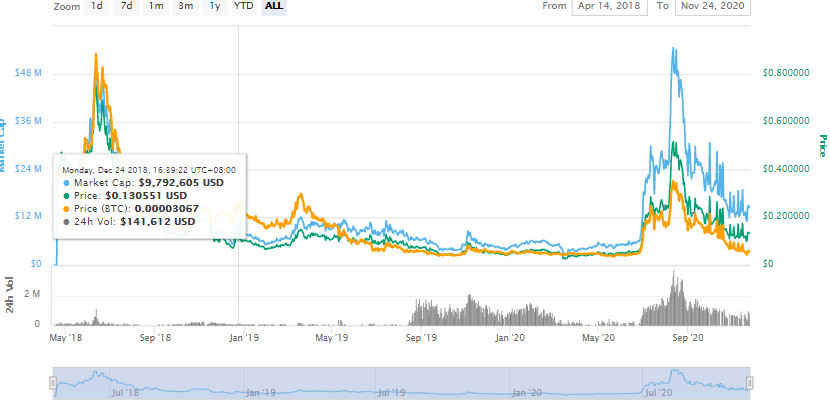Viewport: 830px width, 400px height.
Task: Click the $24 M market cap axis label
Action: [29, 169]
